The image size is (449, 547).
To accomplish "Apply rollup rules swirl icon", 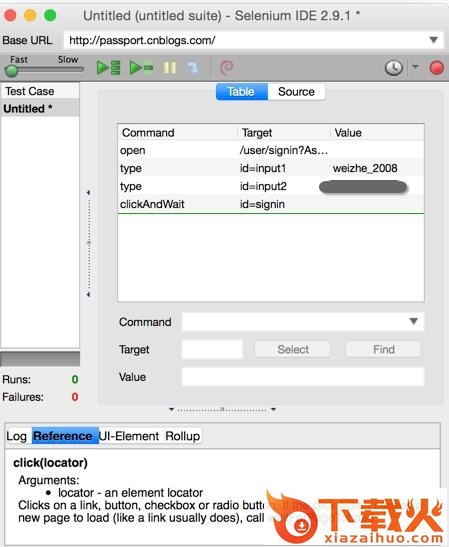I will [x=227, y=67].
